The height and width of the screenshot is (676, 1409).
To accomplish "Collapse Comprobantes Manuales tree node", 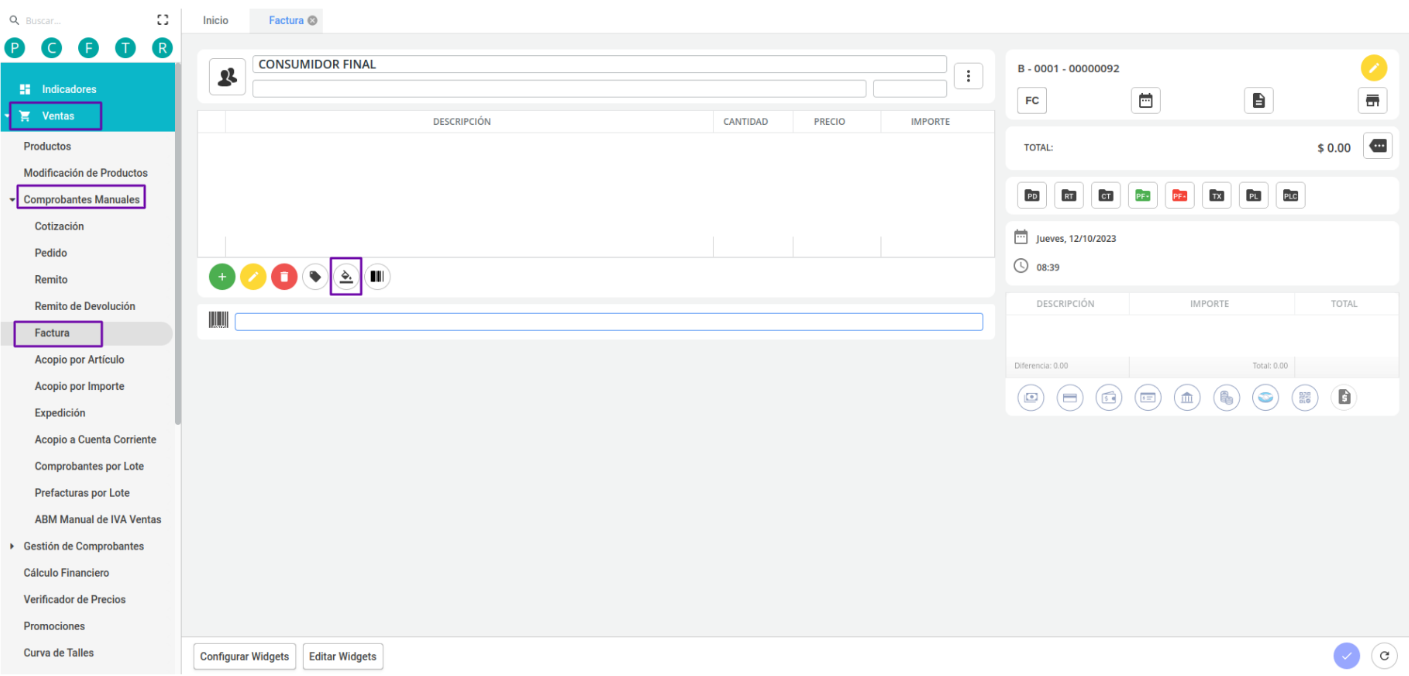I will (x=12, y=200).
